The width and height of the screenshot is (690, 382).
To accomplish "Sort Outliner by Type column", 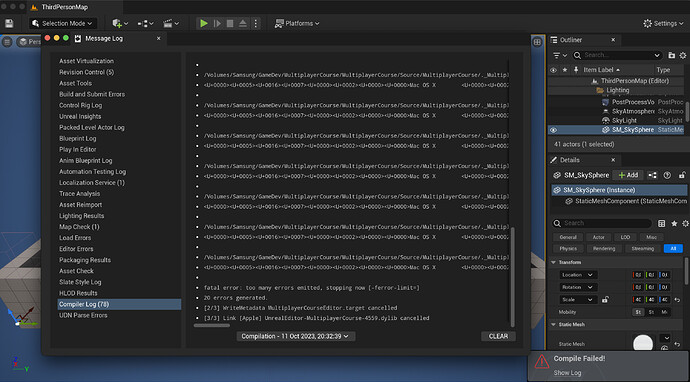I will [x=663, y=70].
